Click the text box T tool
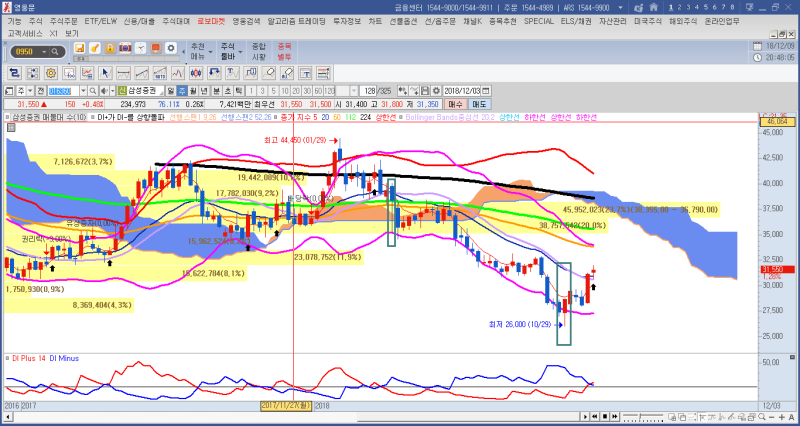 pyautogui.click(x=305, y=73)
